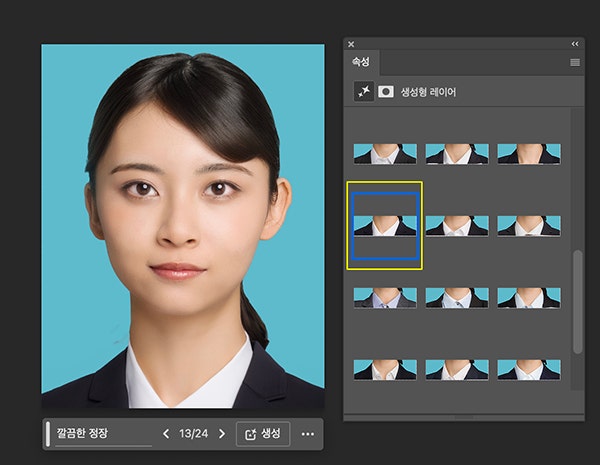Viewport: 600px width, 465px height.
Task: Select the first variation thumbnail in the bottom row
Action: [x=385, y=370]
